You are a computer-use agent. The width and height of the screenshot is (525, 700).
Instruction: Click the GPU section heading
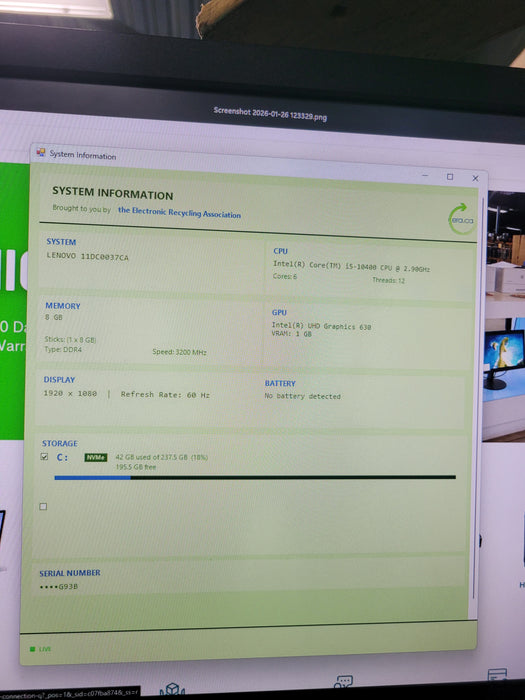coord(279,312)
